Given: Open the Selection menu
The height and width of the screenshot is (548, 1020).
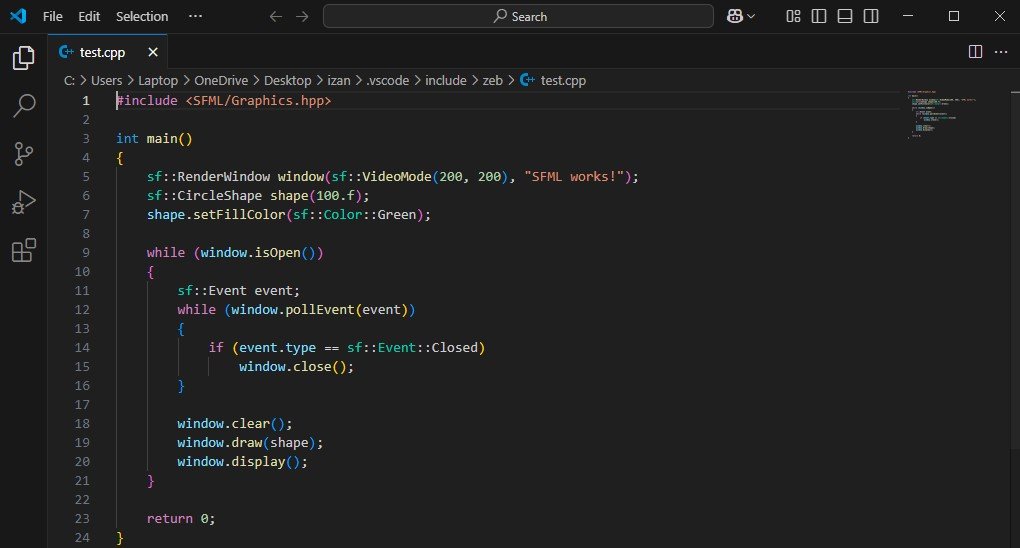Looking at the screenshot, I should [x=142, y=16].
